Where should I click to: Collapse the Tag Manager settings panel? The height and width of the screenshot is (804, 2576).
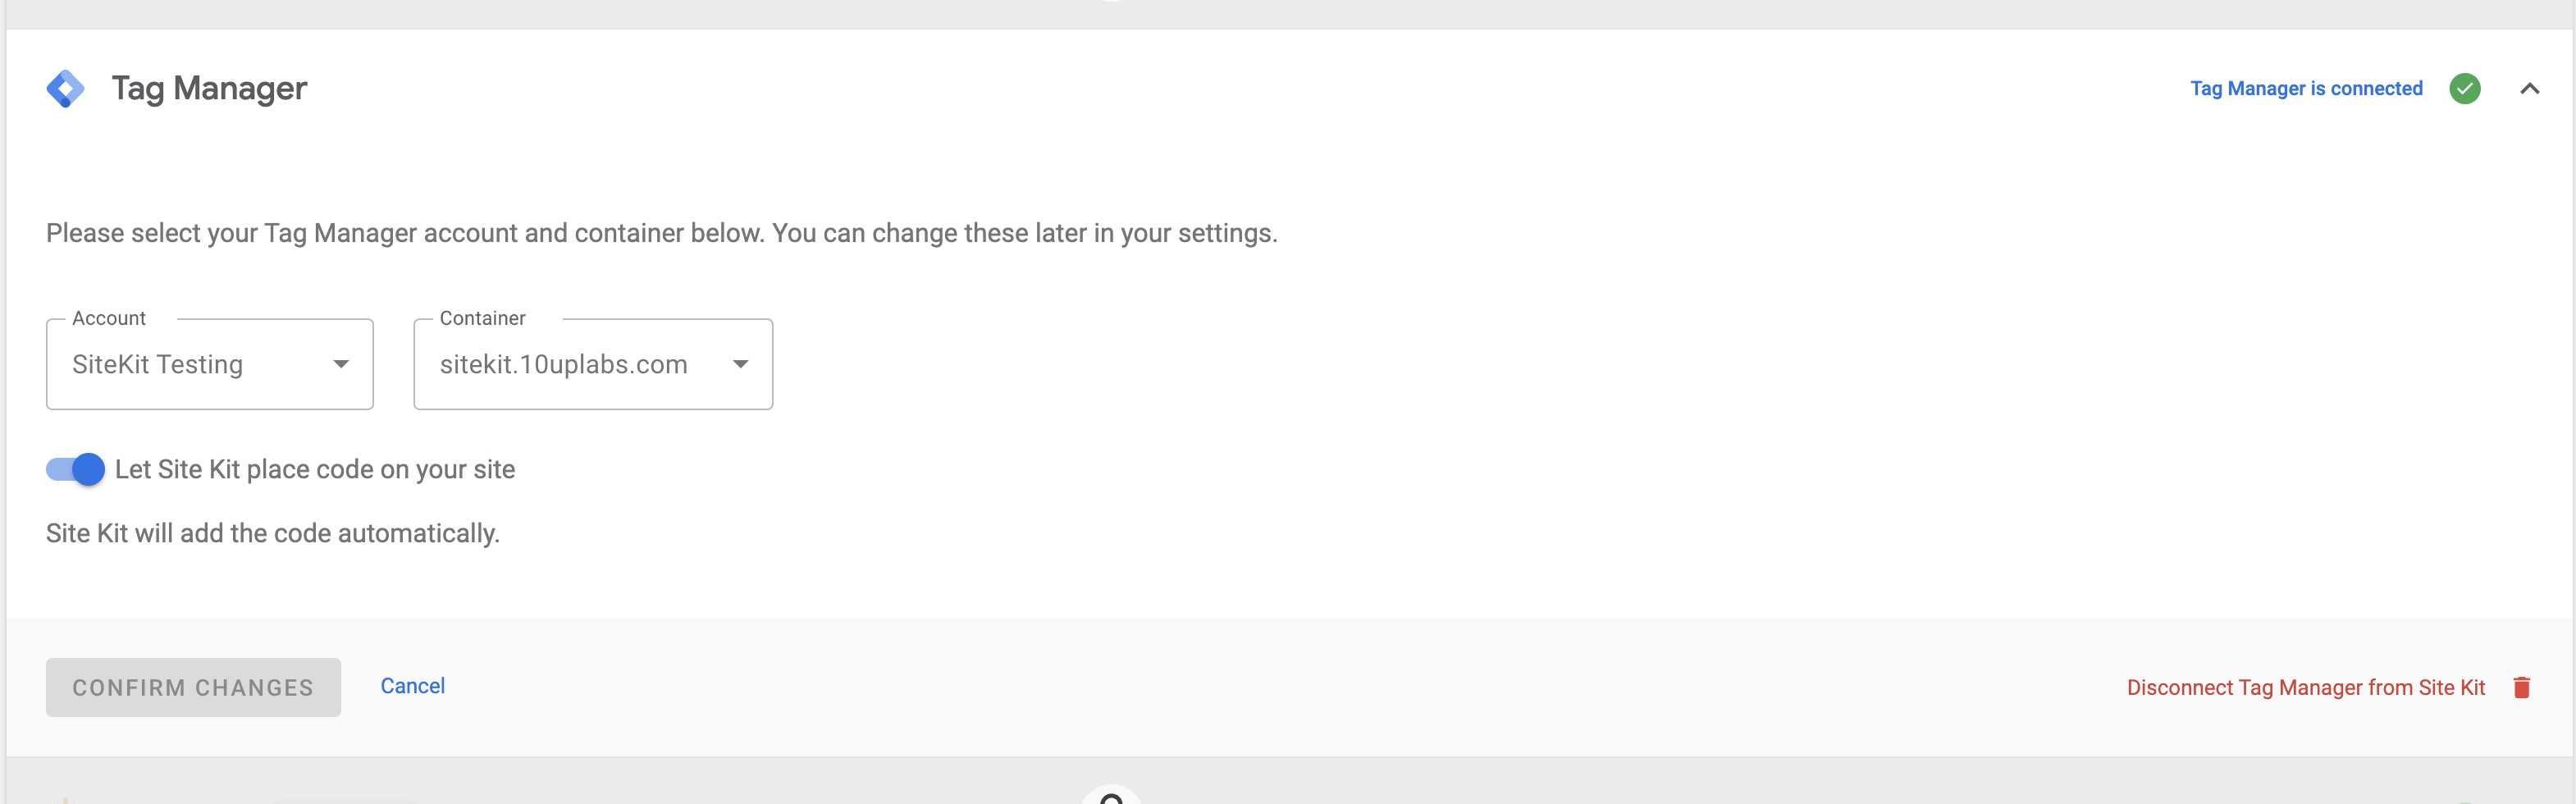click(2531, 88)
